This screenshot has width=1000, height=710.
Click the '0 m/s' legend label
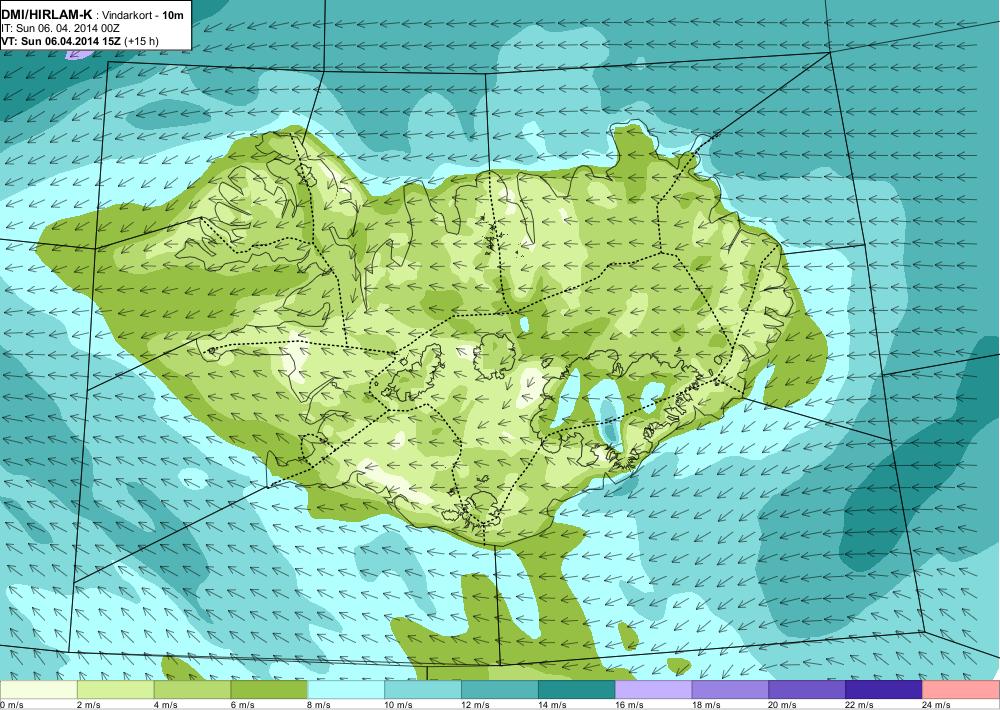[11, 705]
